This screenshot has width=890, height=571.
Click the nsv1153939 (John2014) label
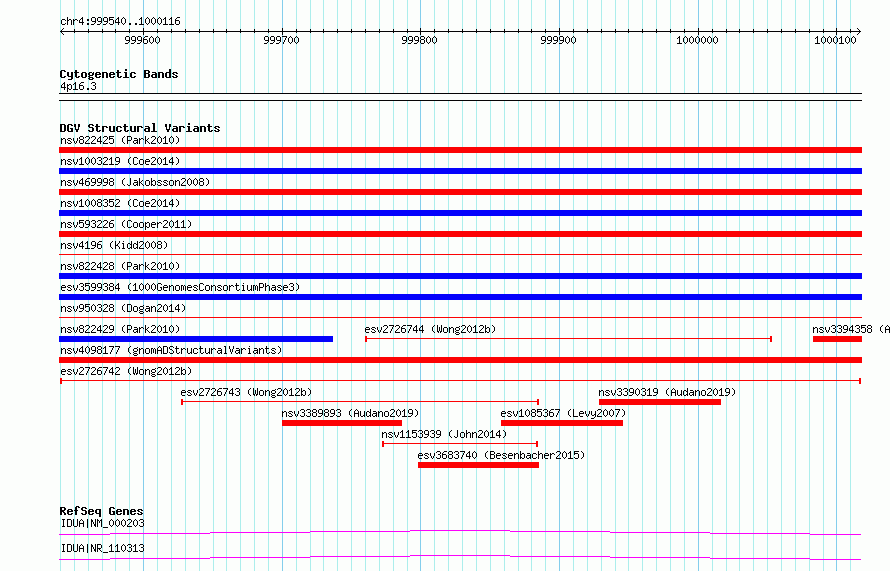click(x=444, y=434)
